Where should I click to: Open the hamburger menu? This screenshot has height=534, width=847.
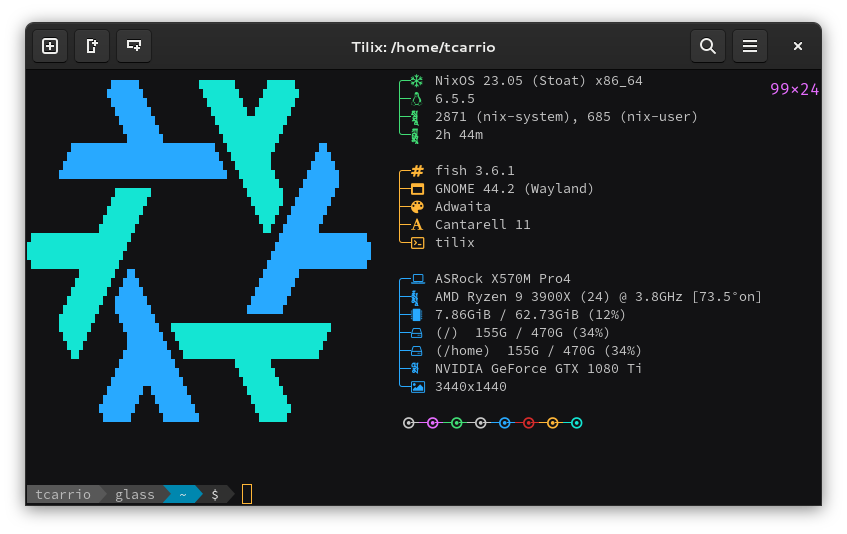(750, 46)
